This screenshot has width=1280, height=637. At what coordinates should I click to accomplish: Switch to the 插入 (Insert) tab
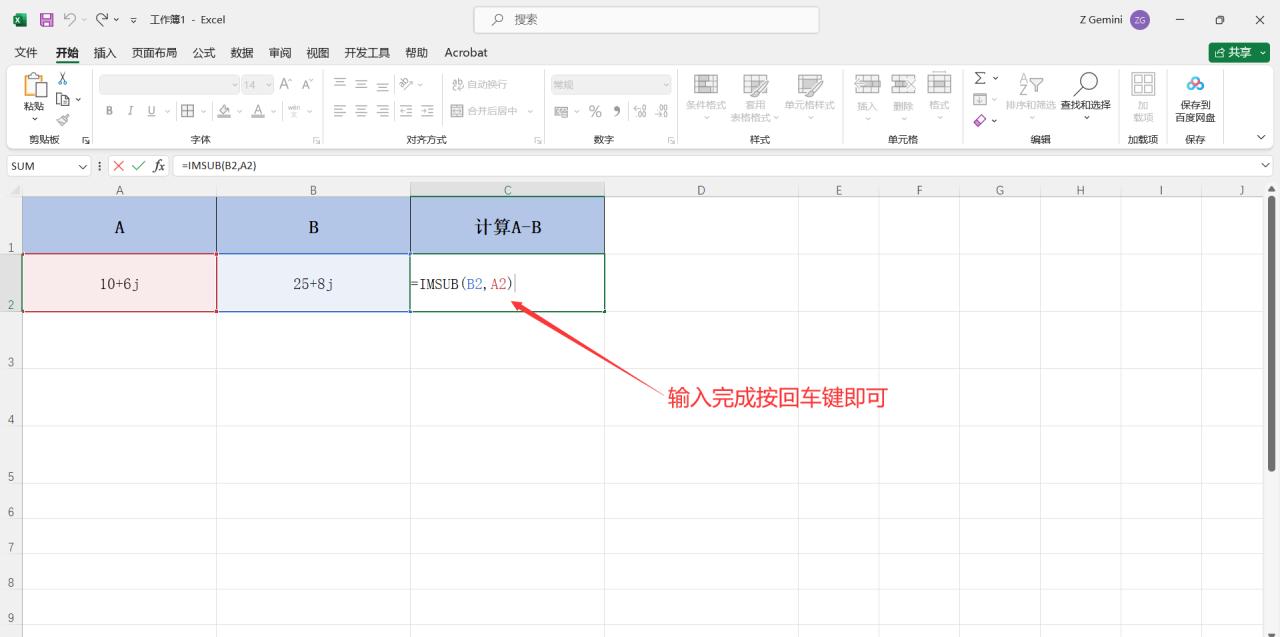tap(105, 53)
